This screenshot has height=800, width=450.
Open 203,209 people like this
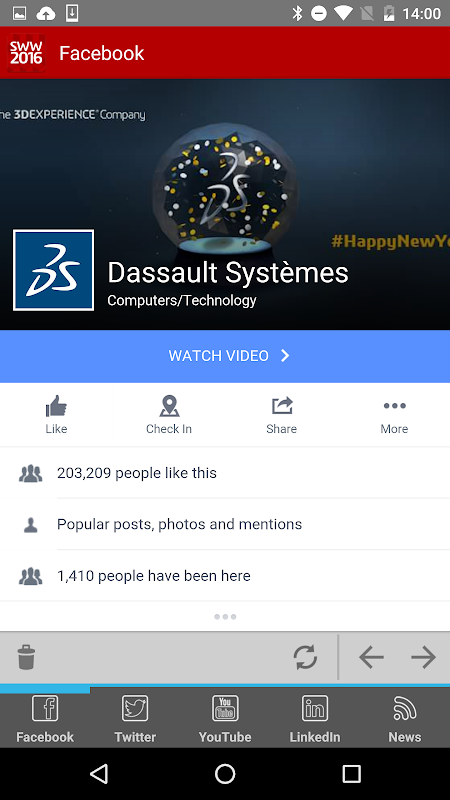pyautogui.click(x=225, y=473)
